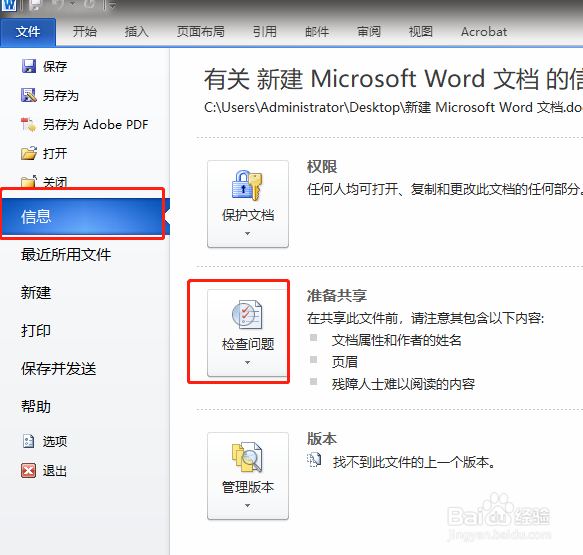Click the Manage Versions magnifier icon
This screenshot has height=555, width=583.
[247, 457]
